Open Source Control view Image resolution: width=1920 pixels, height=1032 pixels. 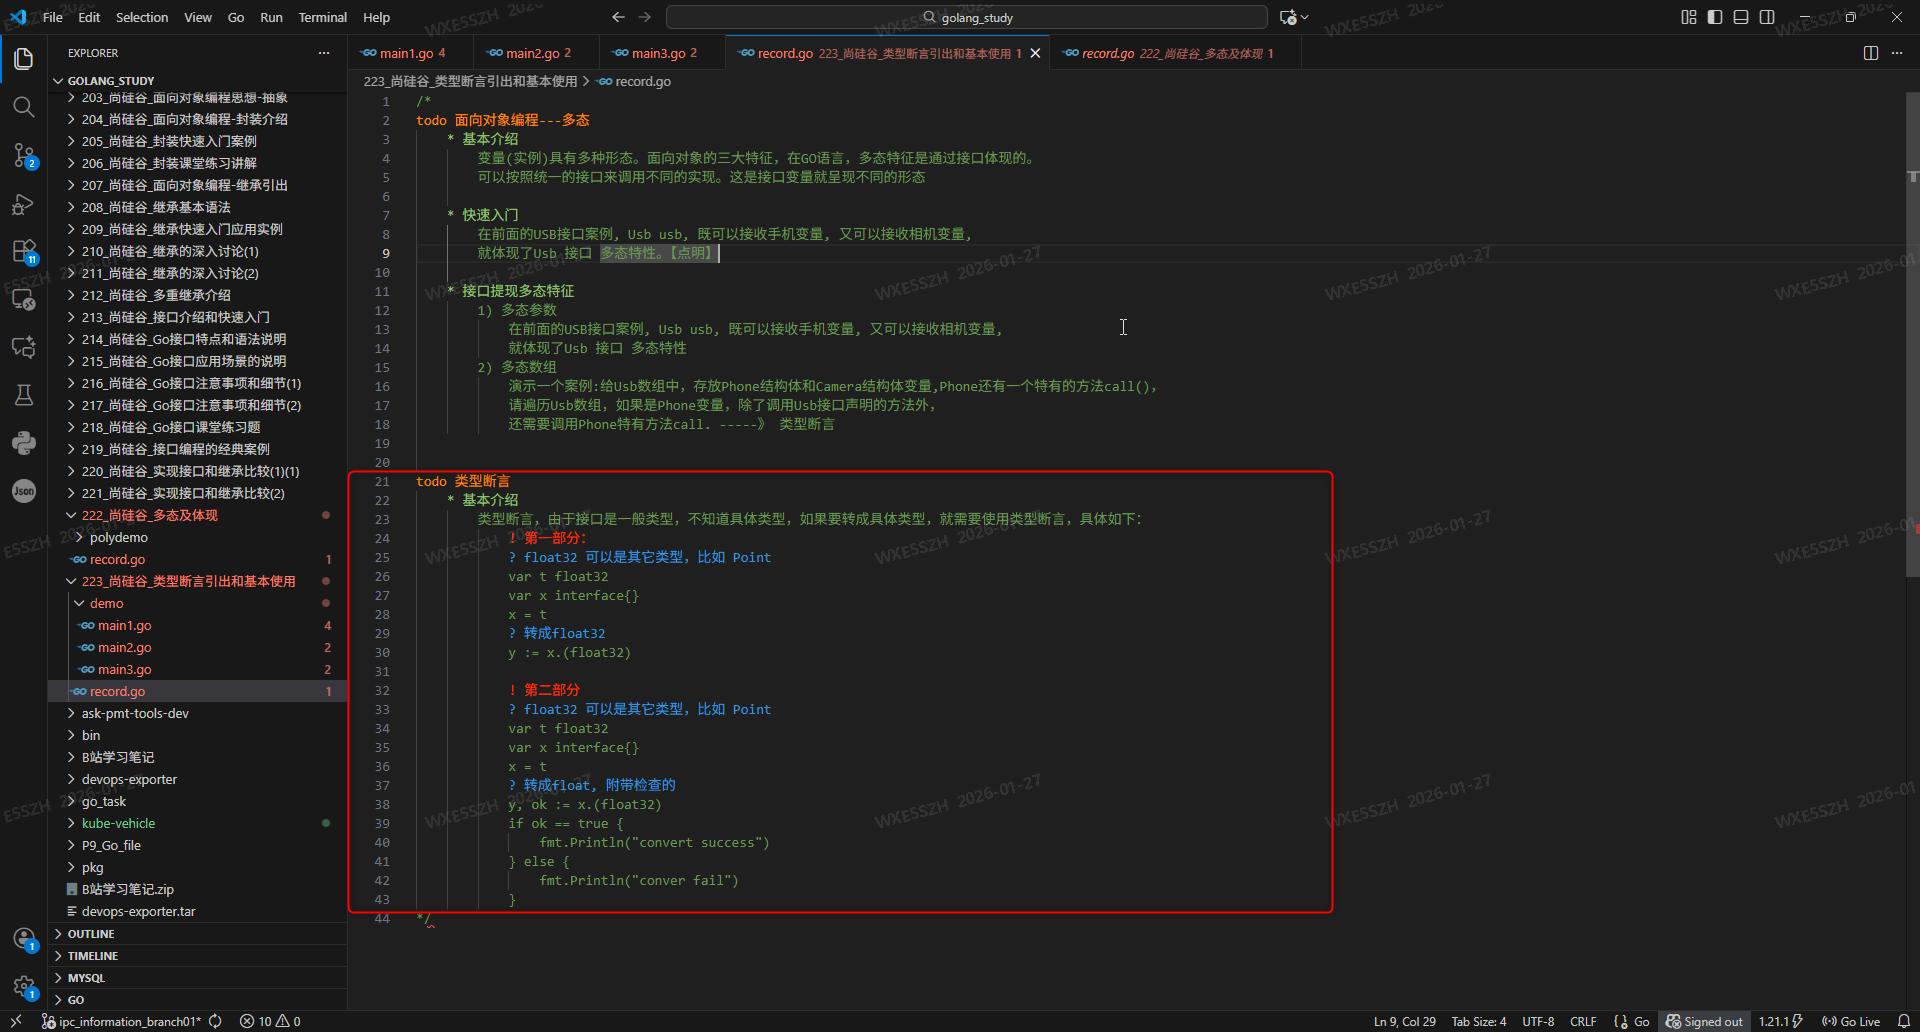click(24, 156)
